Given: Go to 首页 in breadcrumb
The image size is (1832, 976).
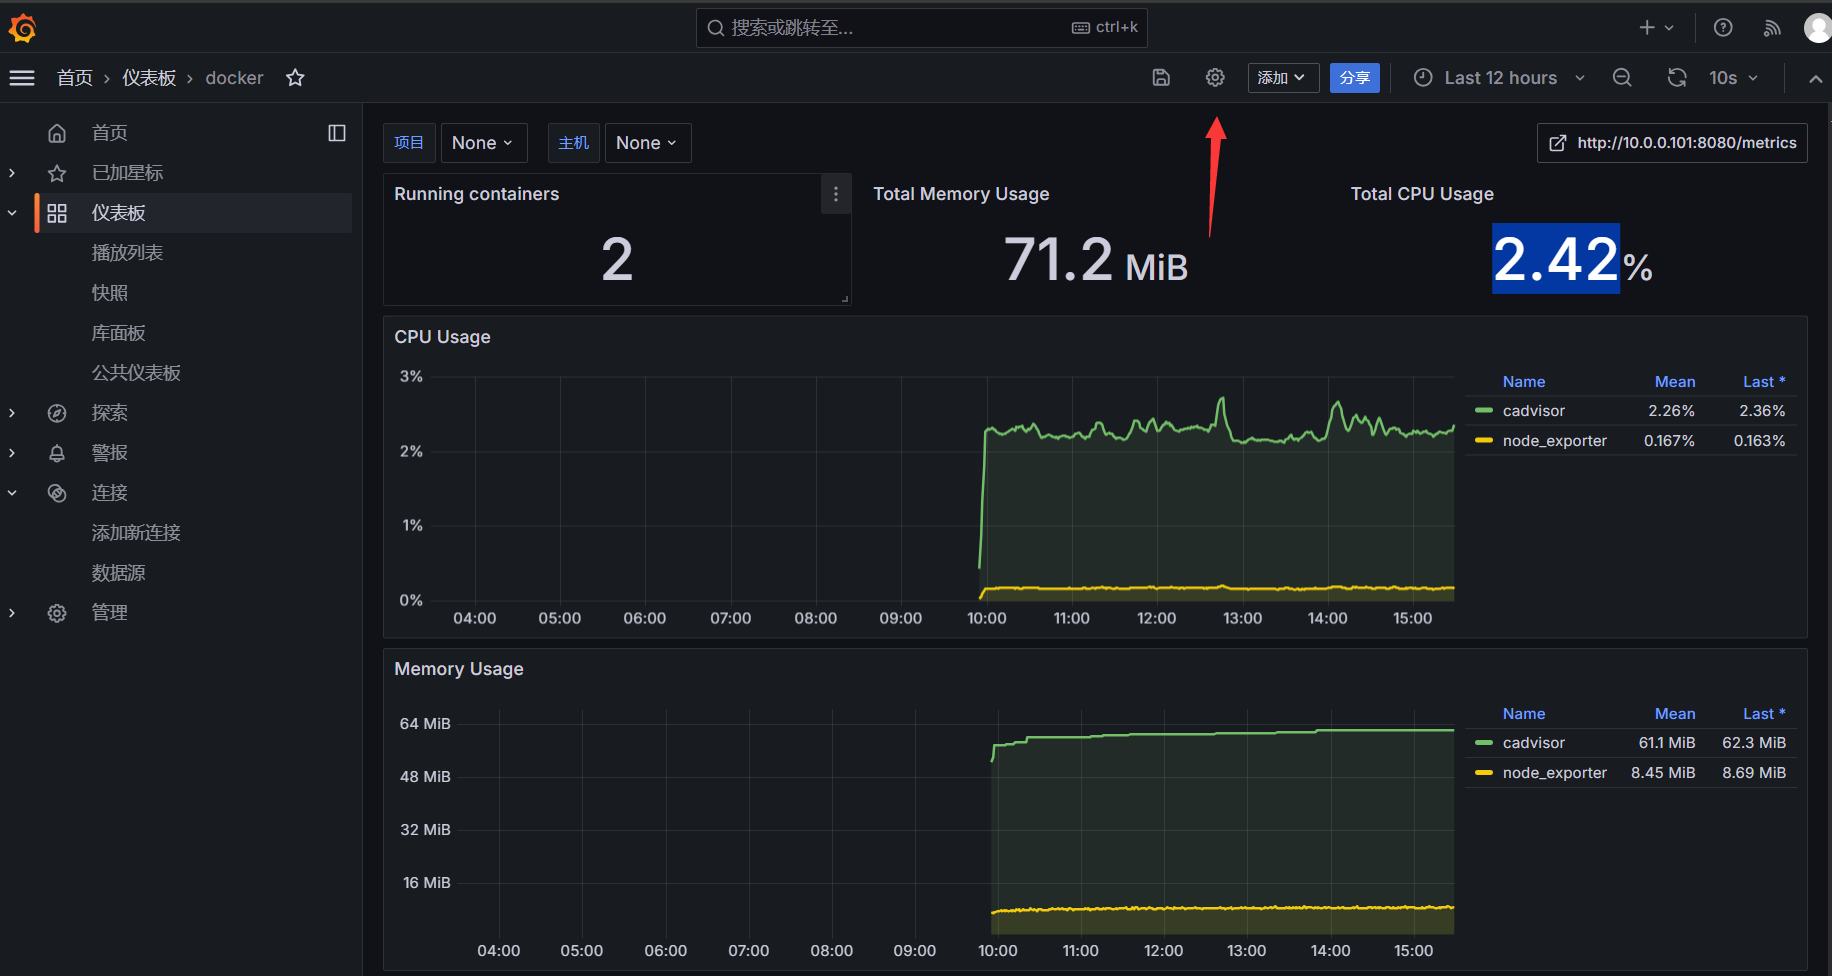Looking at the screenshot, I should click(75, 78).
